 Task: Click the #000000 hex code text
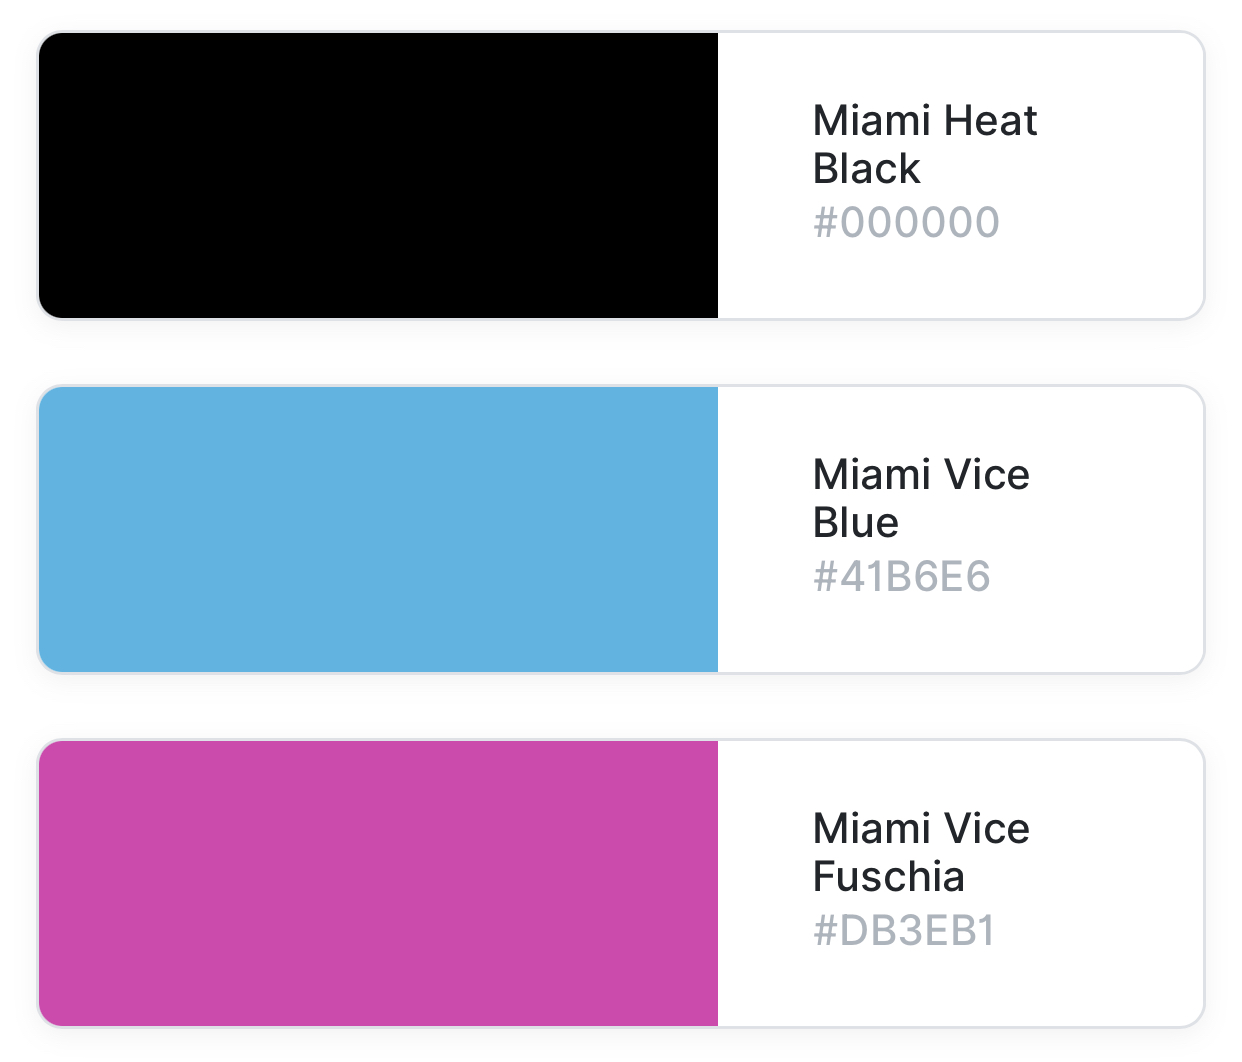(906, 223)
